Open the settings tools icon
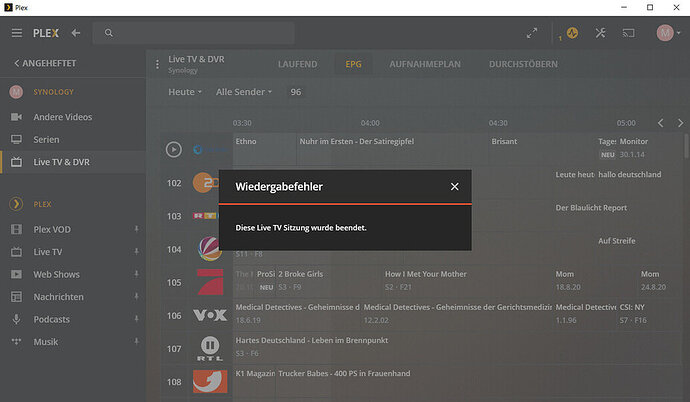The image size is (690, 402). 600,33
